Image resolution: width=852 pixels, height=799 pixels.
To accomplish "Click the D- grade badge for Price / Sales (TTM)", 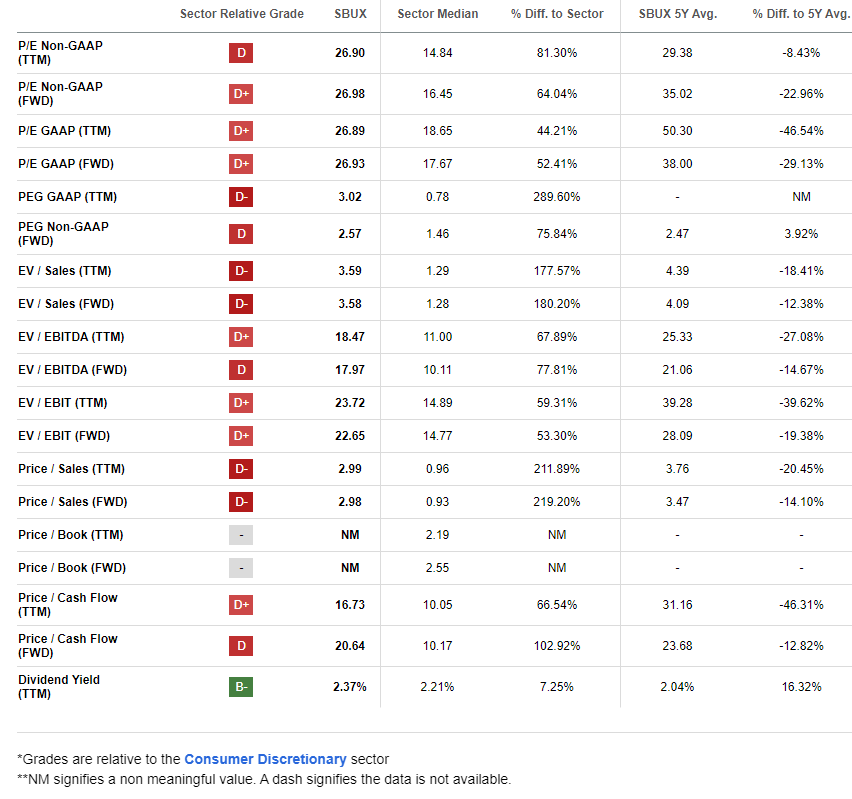I will [x=241, y=469].
